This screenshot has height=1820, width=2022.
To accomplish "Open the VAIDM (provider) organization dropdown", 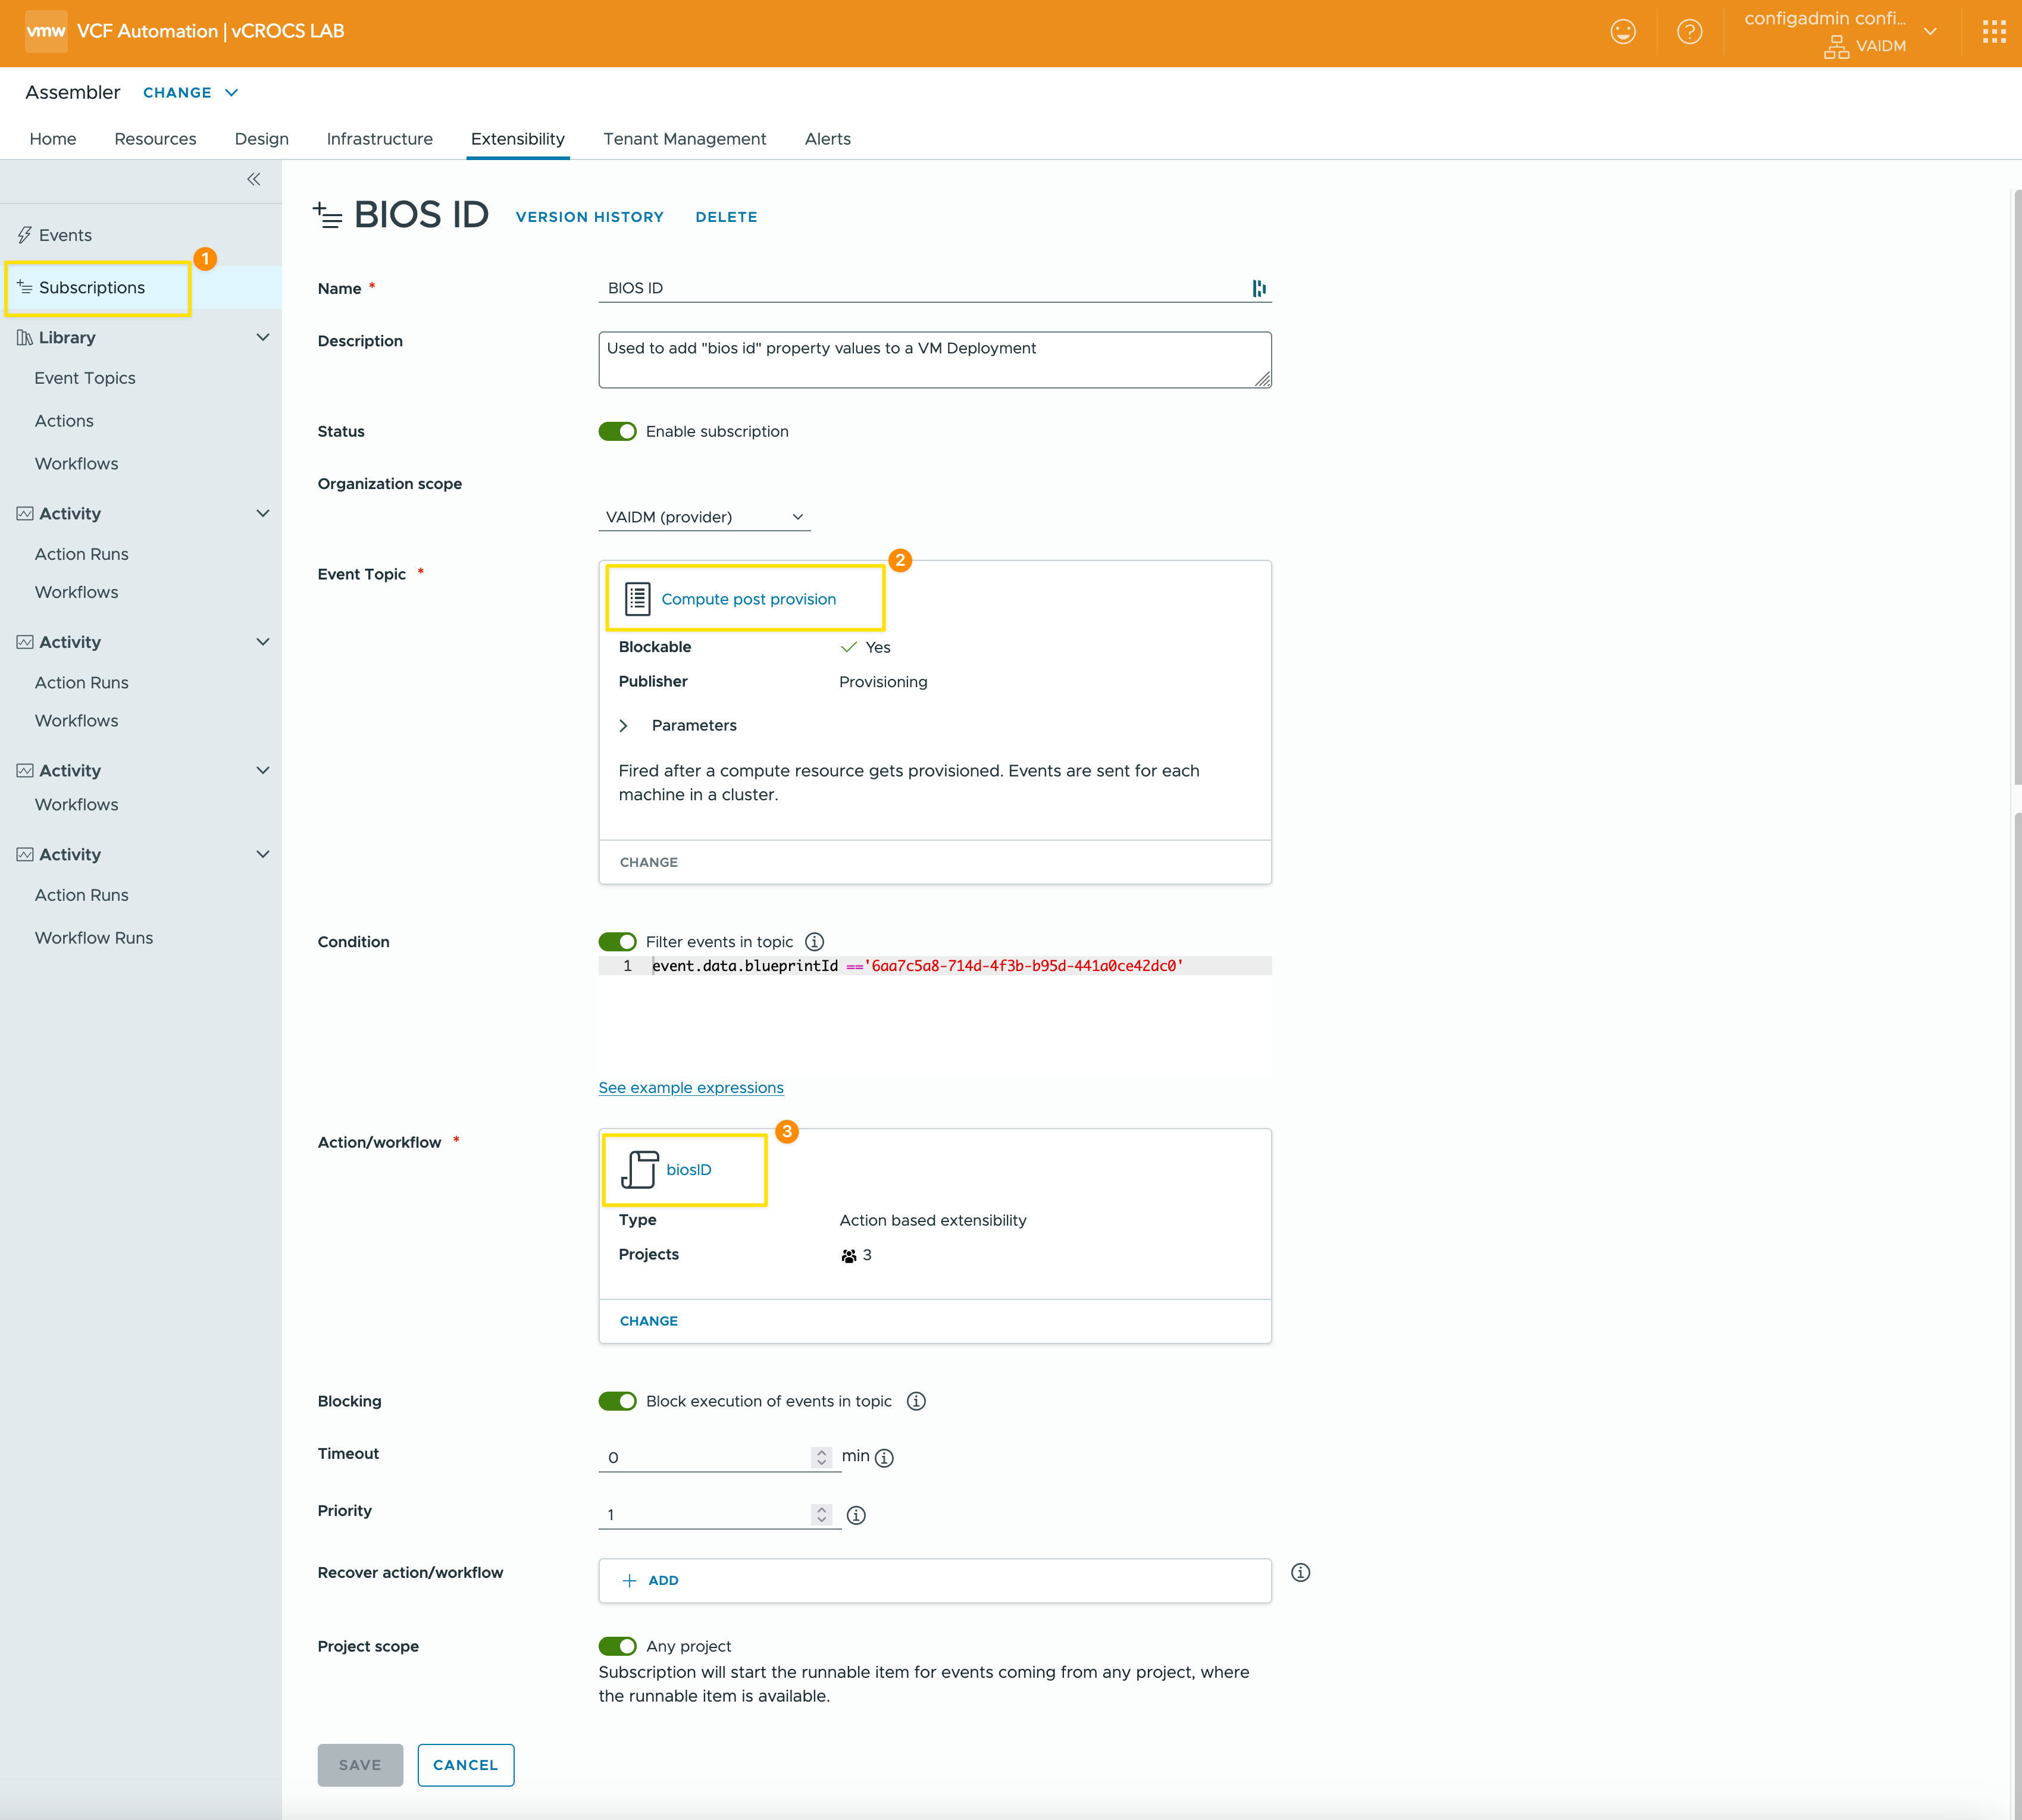I will point(704,517).
